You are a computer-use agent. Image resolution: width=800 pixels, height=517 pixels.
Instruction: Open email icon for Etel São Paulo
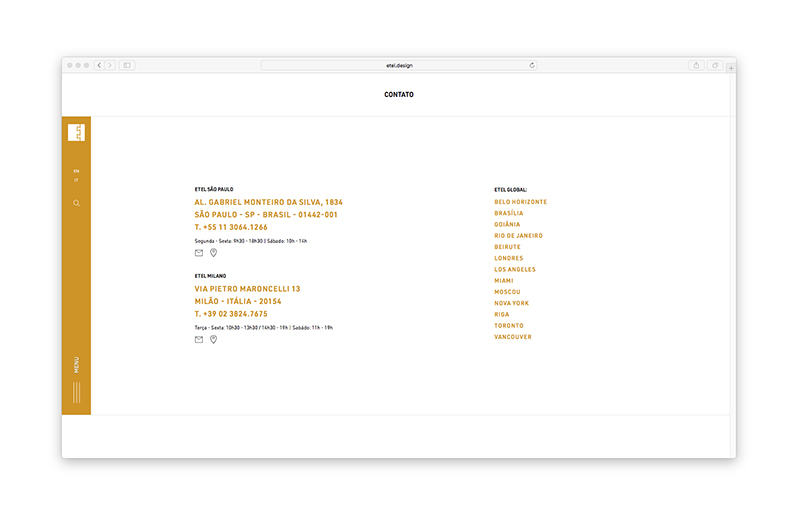tap(199, 253)
